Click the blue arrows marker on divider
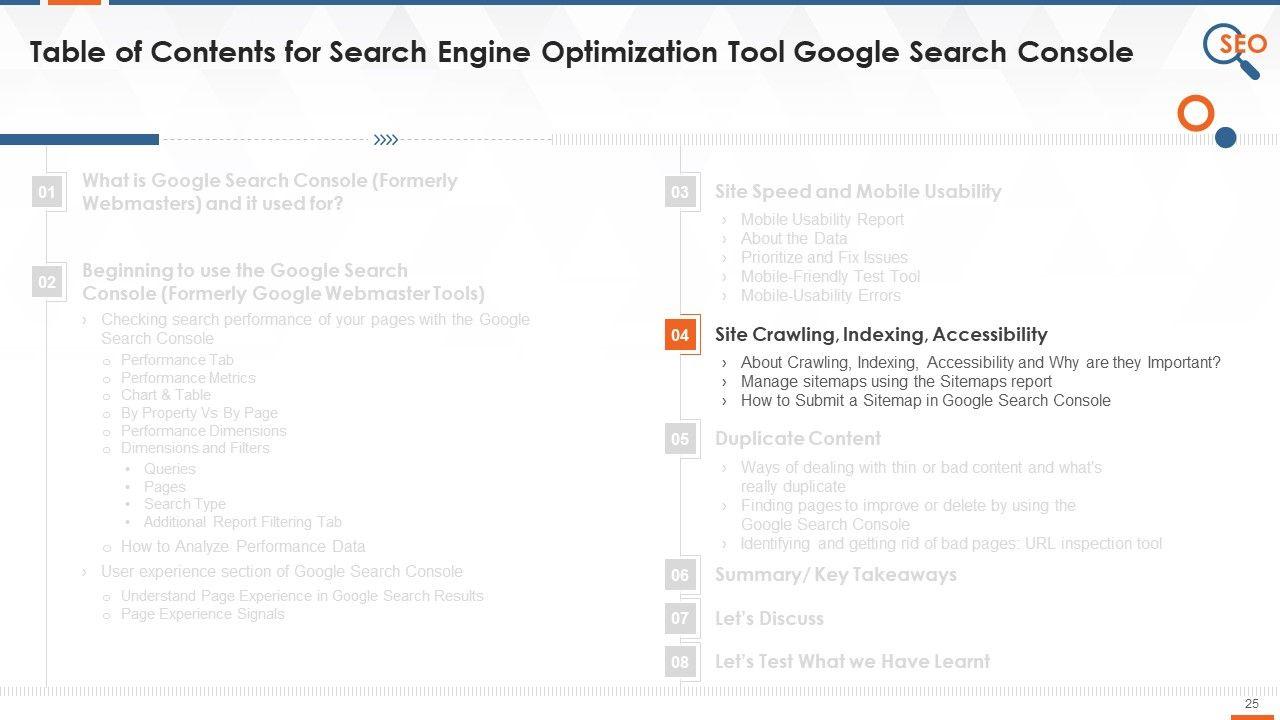Screen dimensions: 1280x720 coord(385,140)
